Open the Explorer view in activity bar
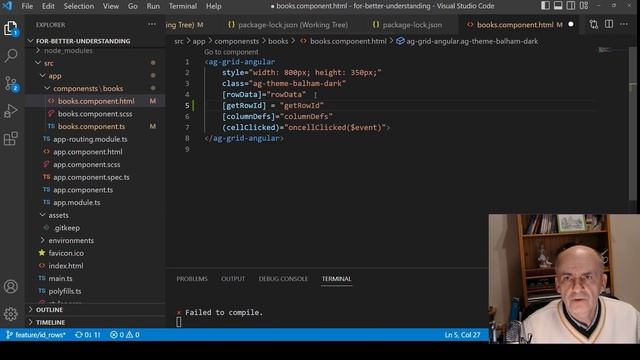Viewport: 640px width, 360px height. pyautogui.click(x=11, y=28)
